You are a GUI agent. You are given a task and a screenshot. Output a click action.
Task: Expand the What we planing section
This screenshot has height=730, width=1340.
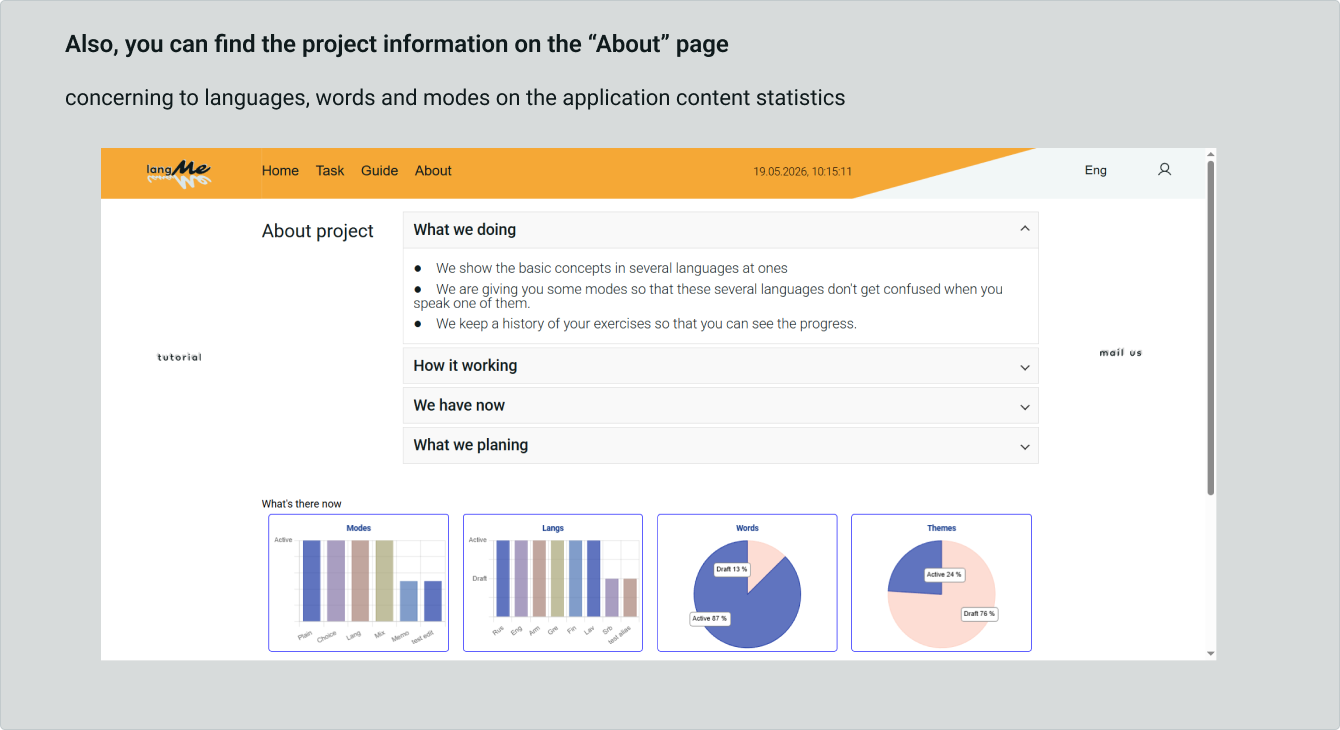(720, 446)
